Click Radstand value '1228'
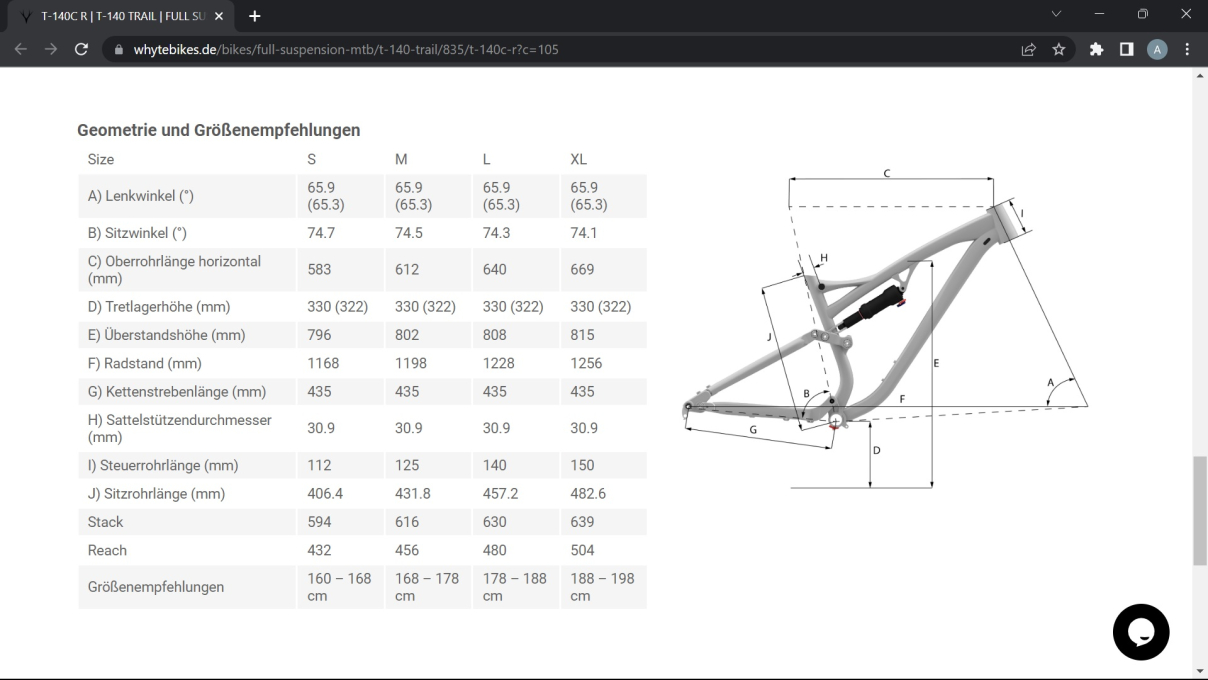 [499, 363]
